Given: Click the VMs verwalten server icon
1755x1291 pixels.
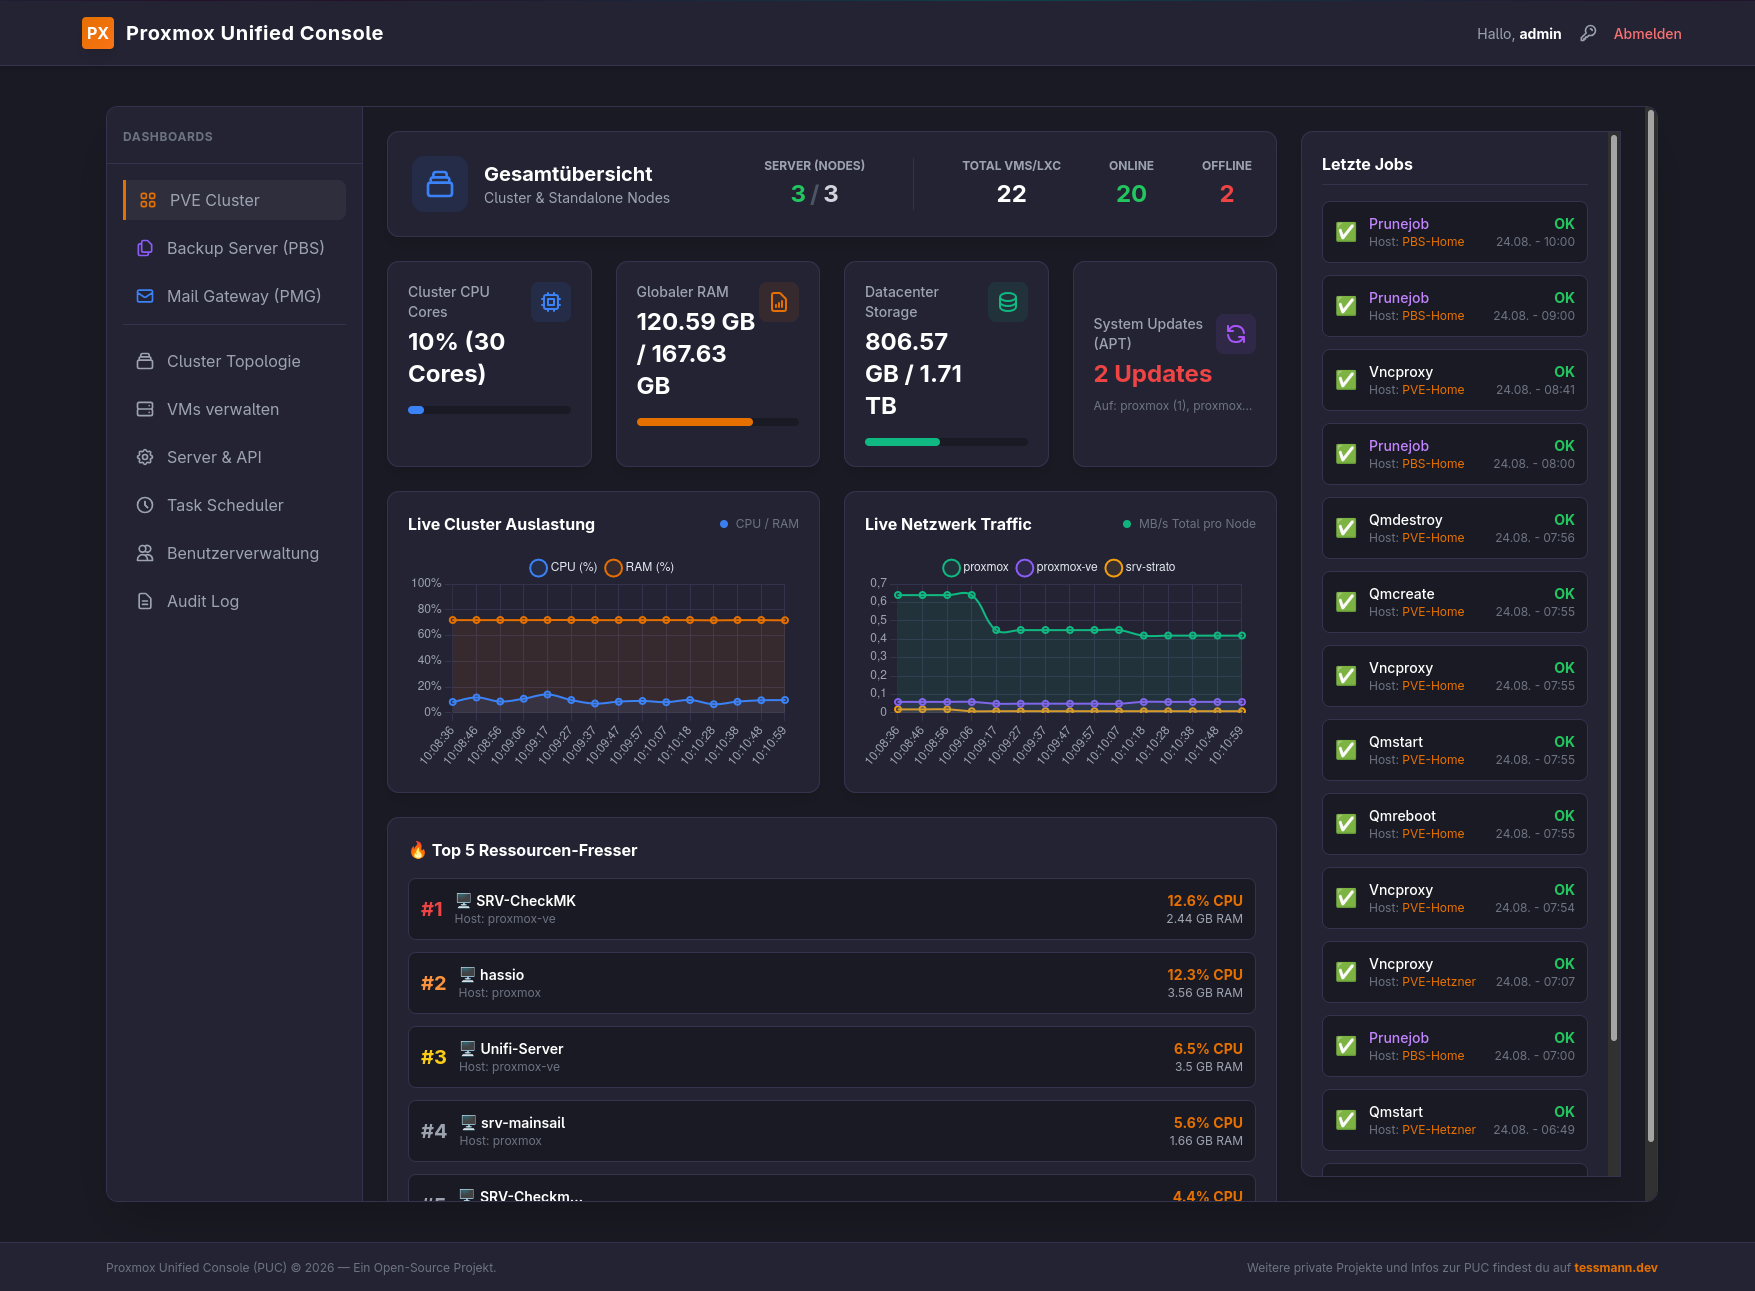Looking at the screenshot, I should click(x=145, y=409).
